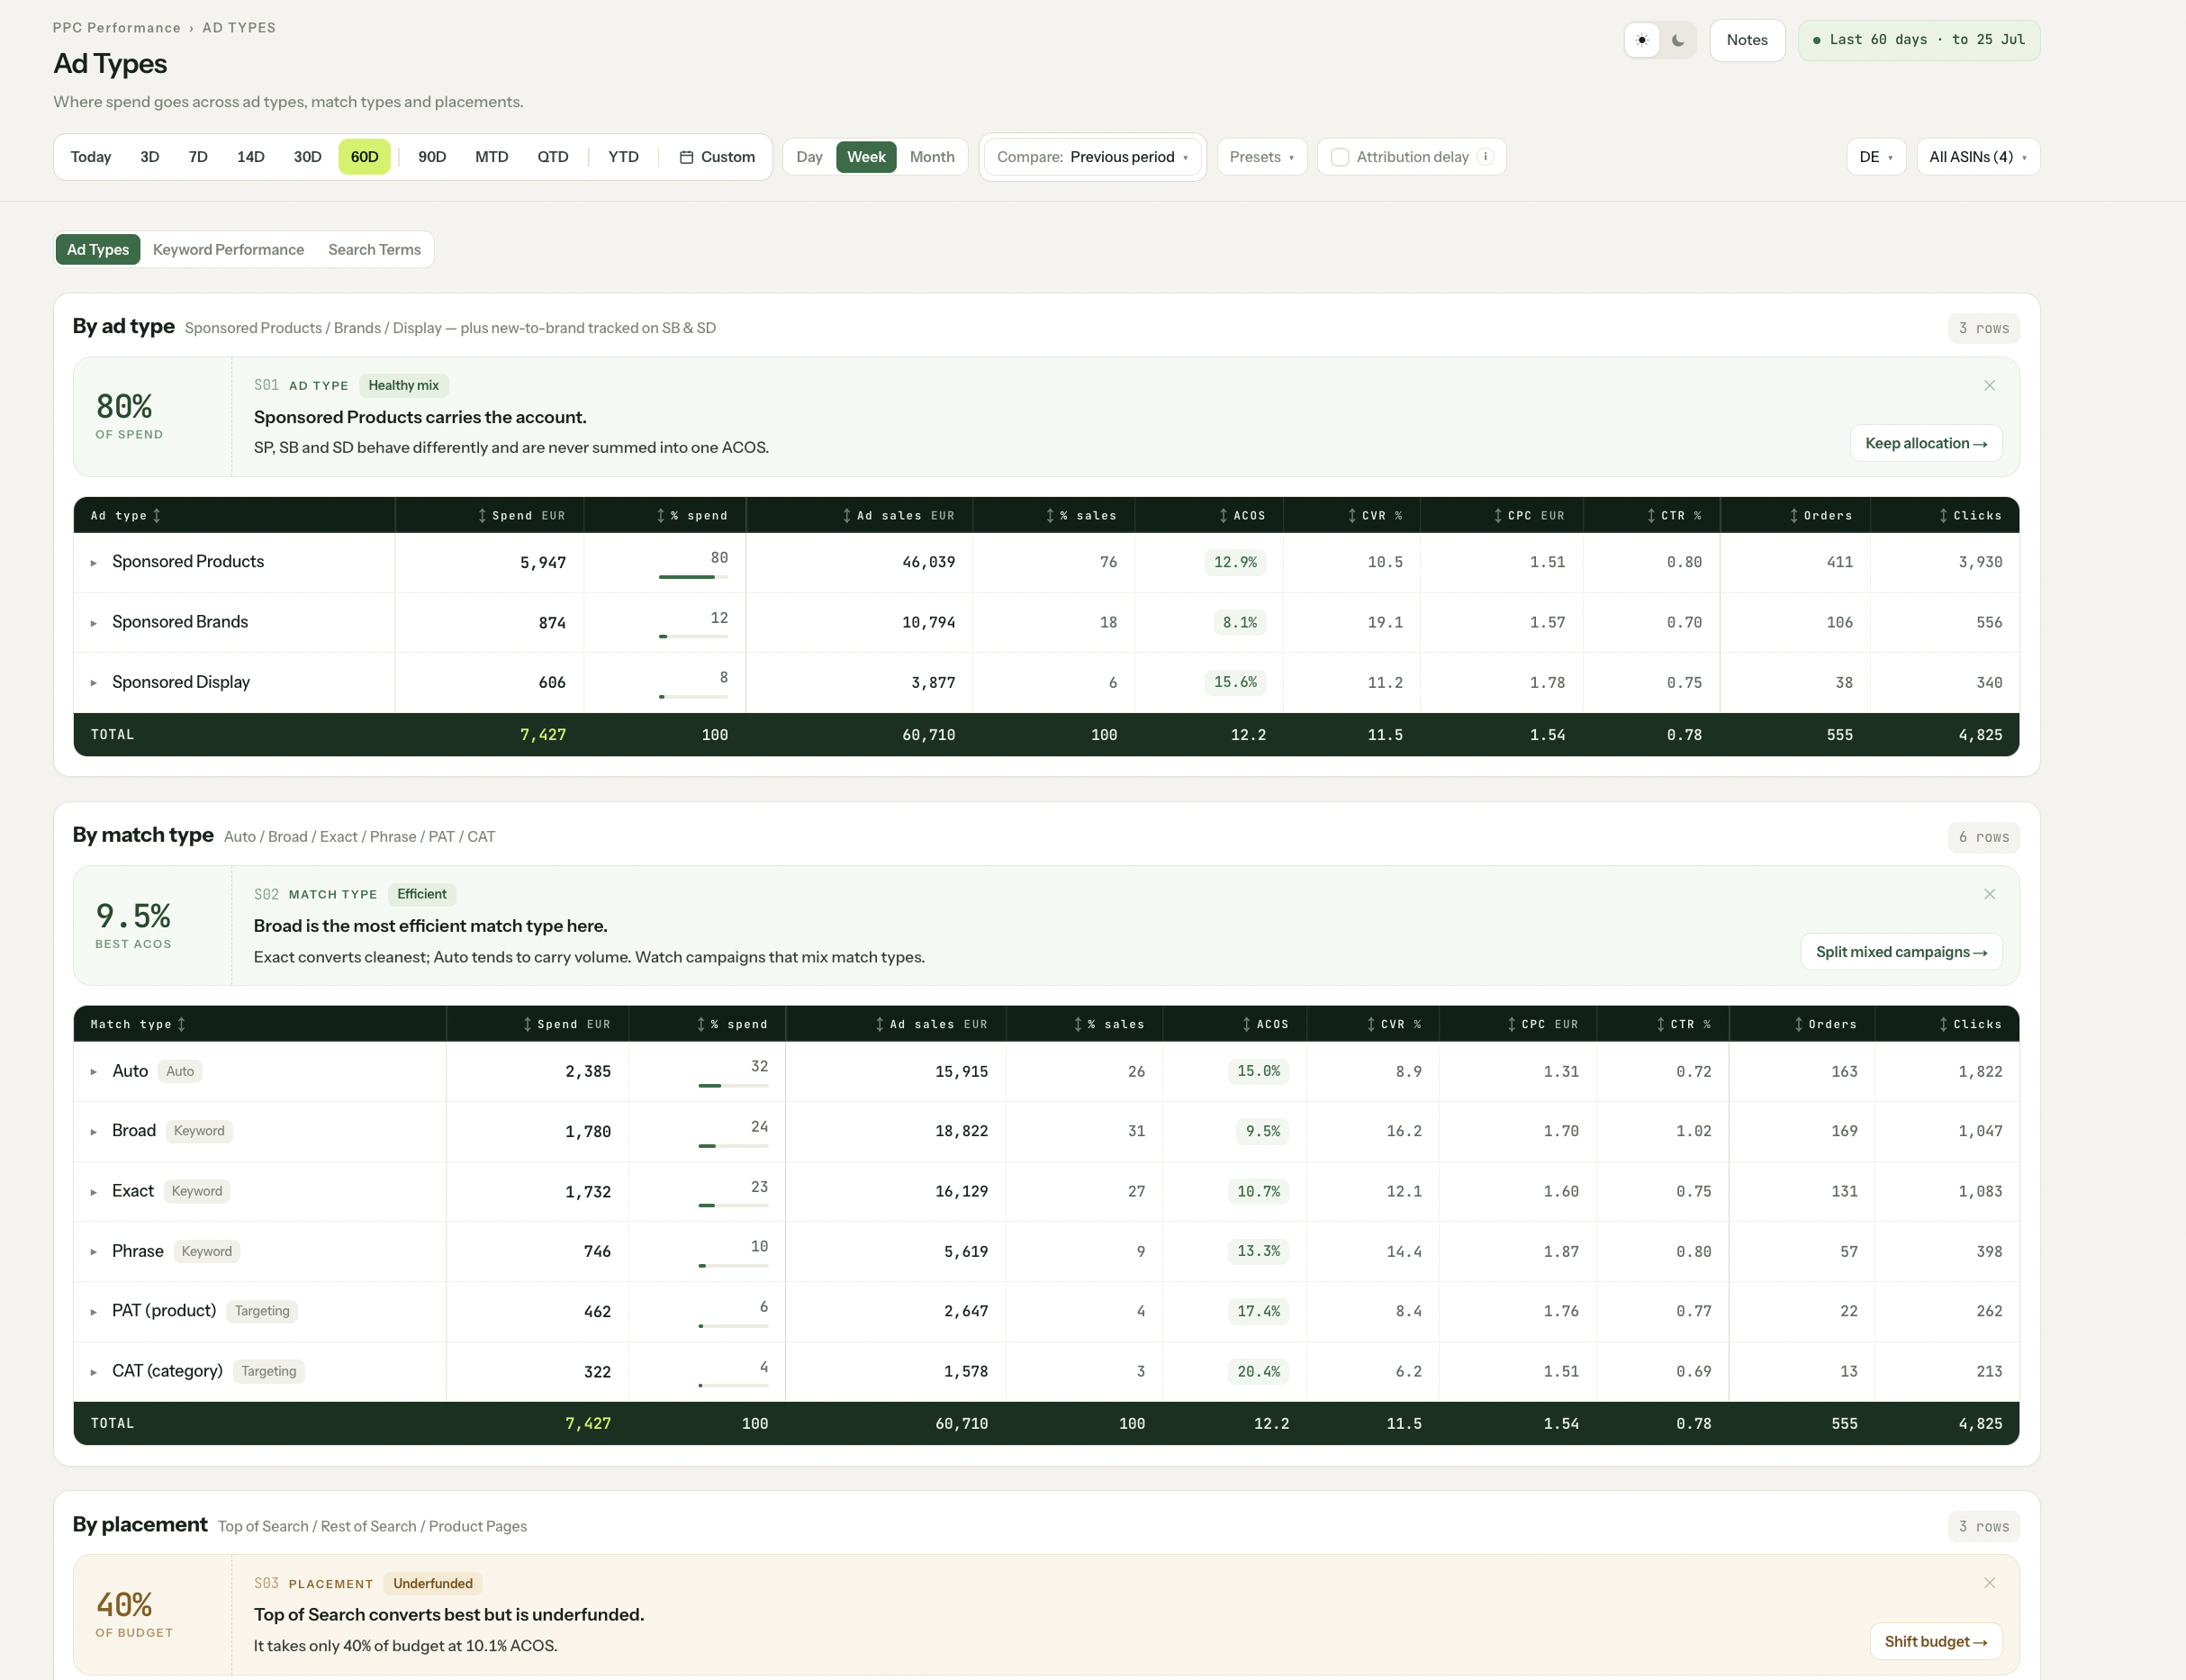Set granularity to Month

(932, 157)
